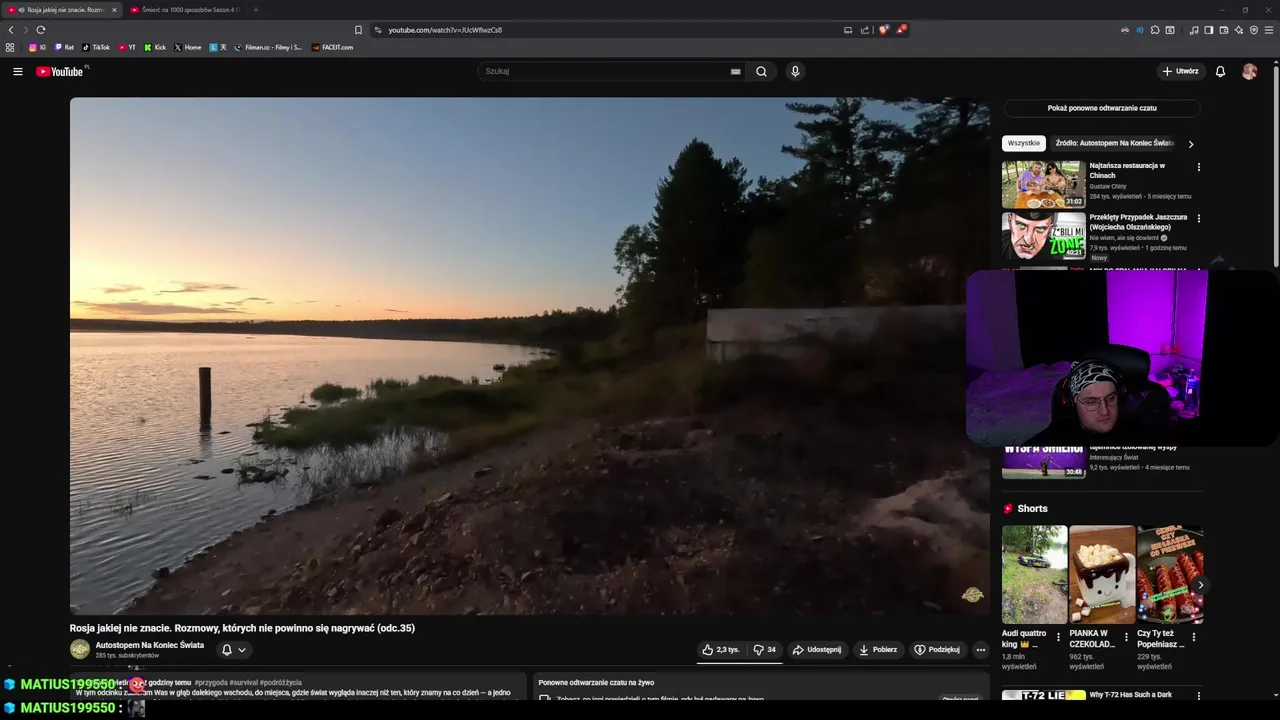Open the IG bookmark

click(37, 47)
